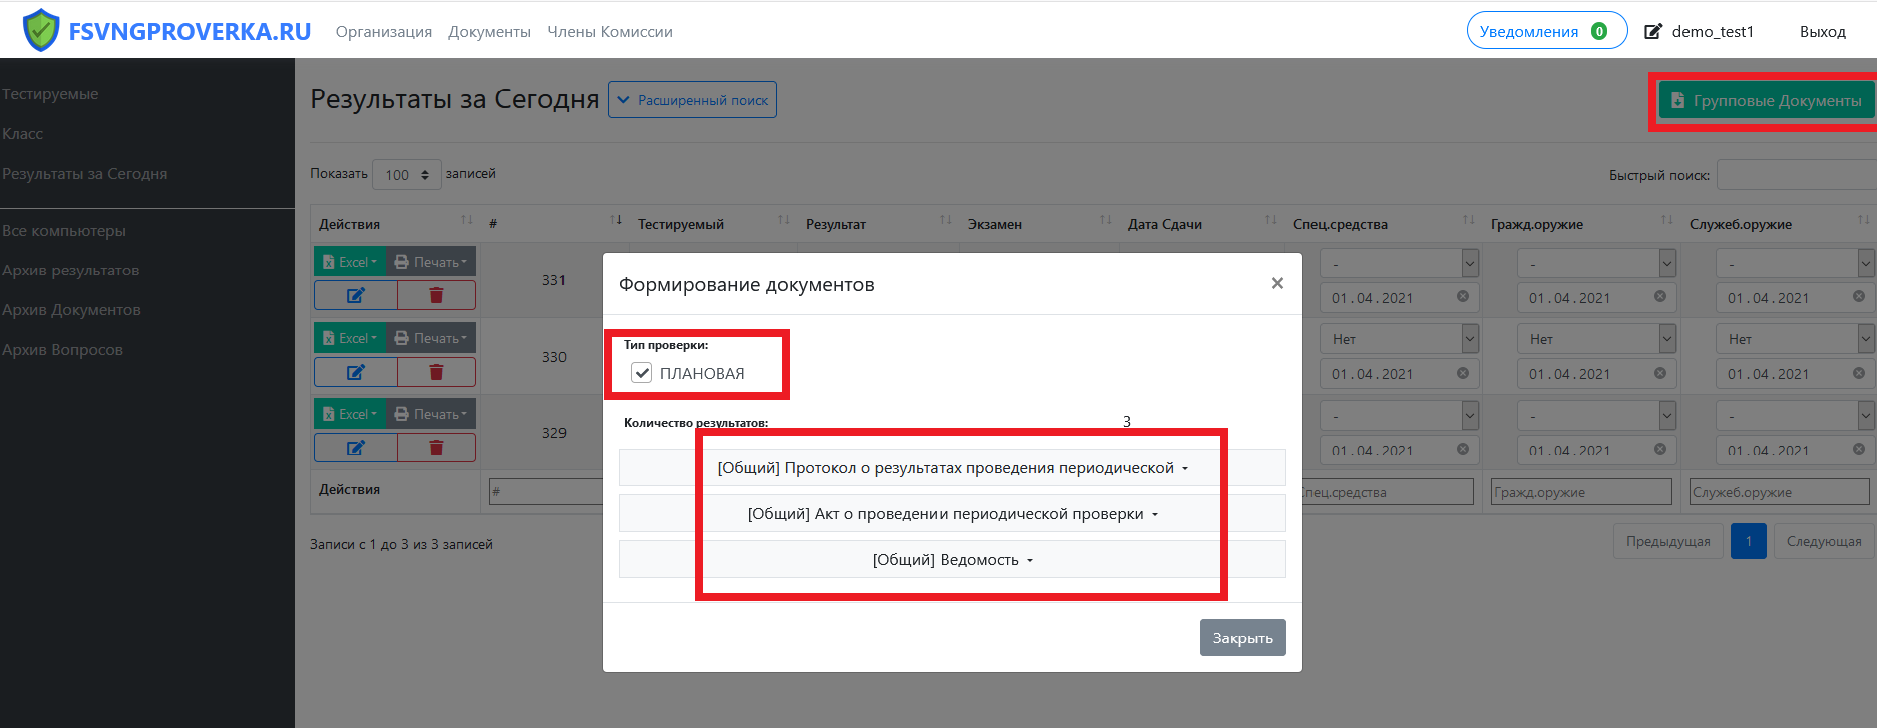
Task: Open the Члены Комиссии menu
Action: (610, 32)
